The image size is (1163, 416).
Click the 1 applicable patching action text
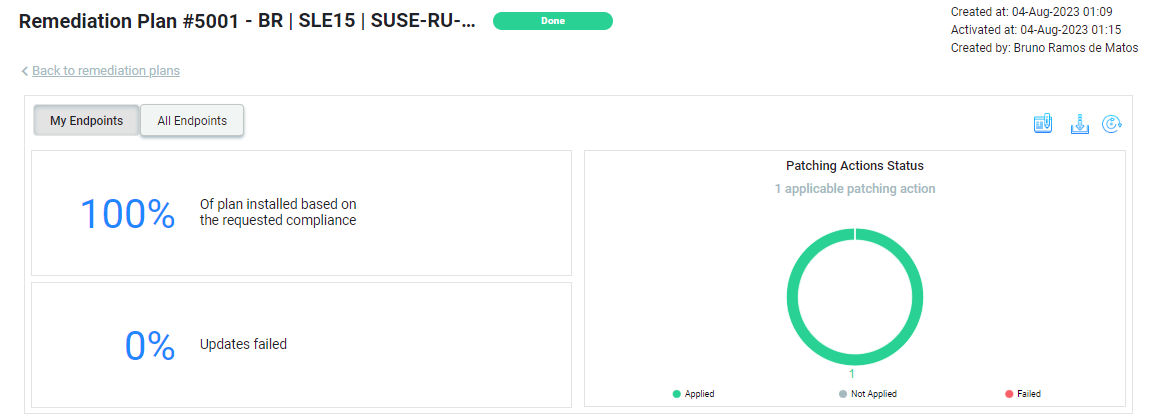pos(854,188)
